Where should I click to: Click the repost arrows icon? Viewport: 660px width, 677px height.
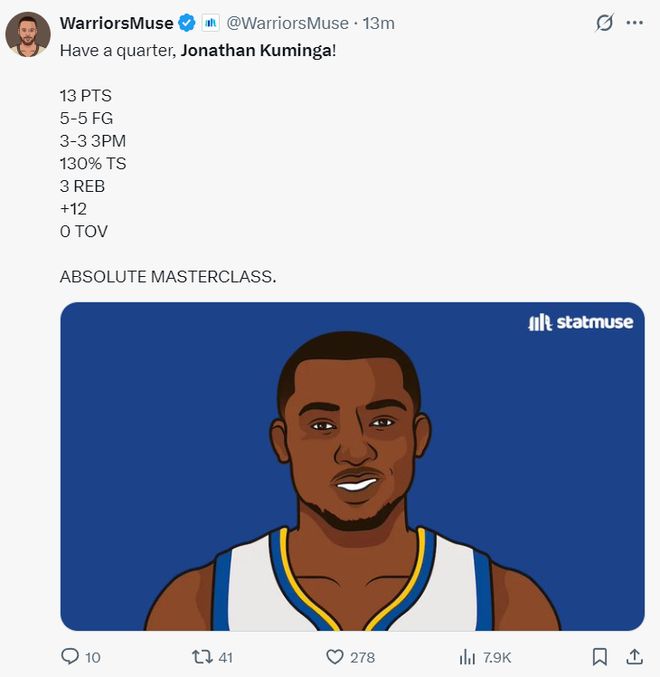[202, 657]
